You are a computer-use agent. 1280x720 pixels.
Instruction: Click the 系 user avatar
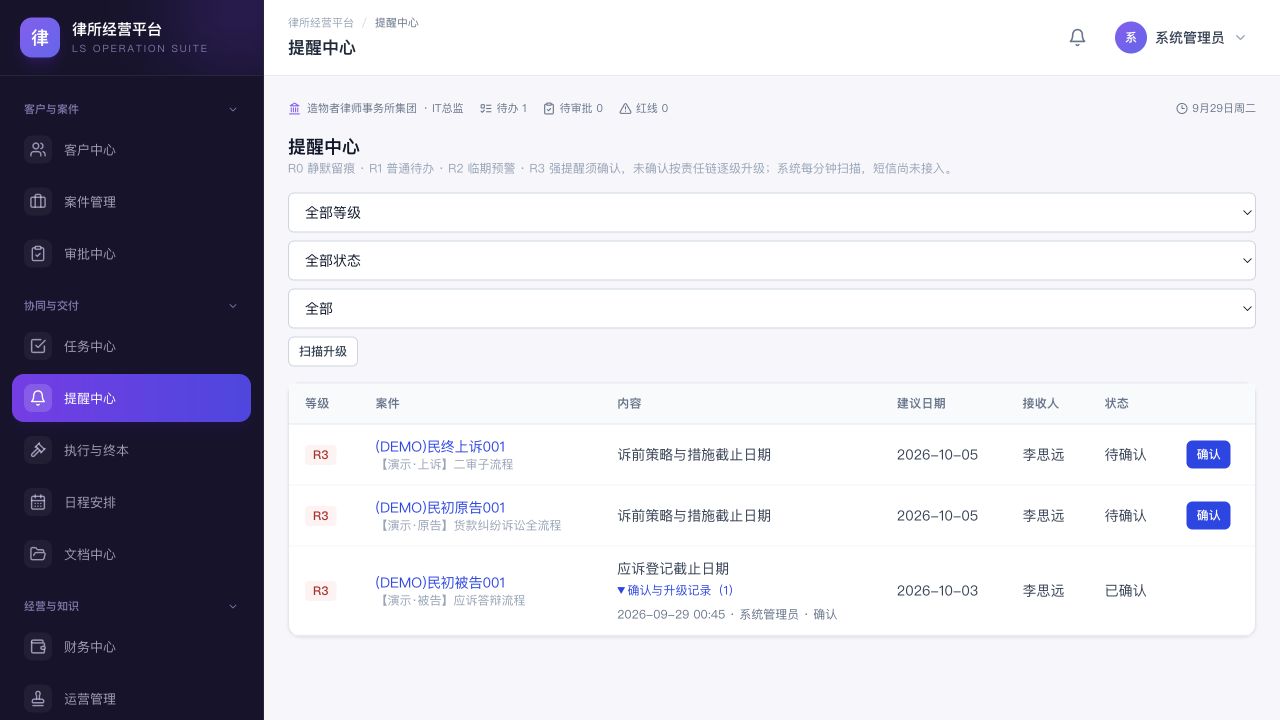tap(1131, 38)
